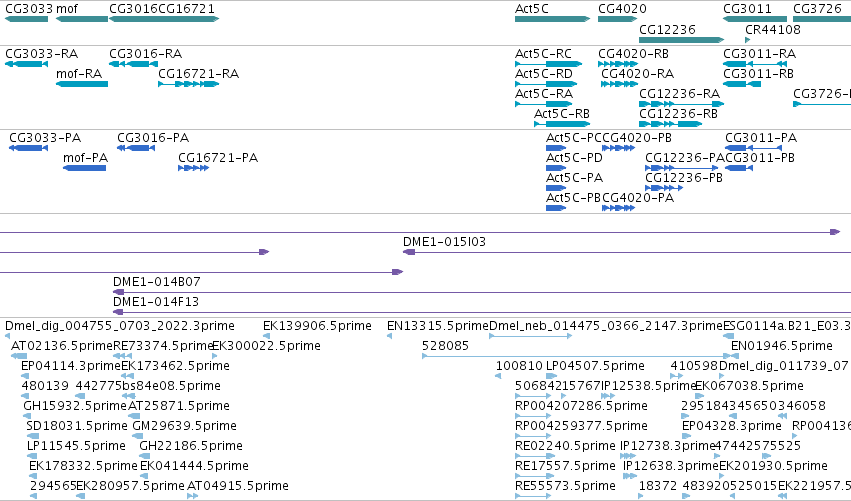Select the CG12236-PA protein glyph

(x=682, y=168)
